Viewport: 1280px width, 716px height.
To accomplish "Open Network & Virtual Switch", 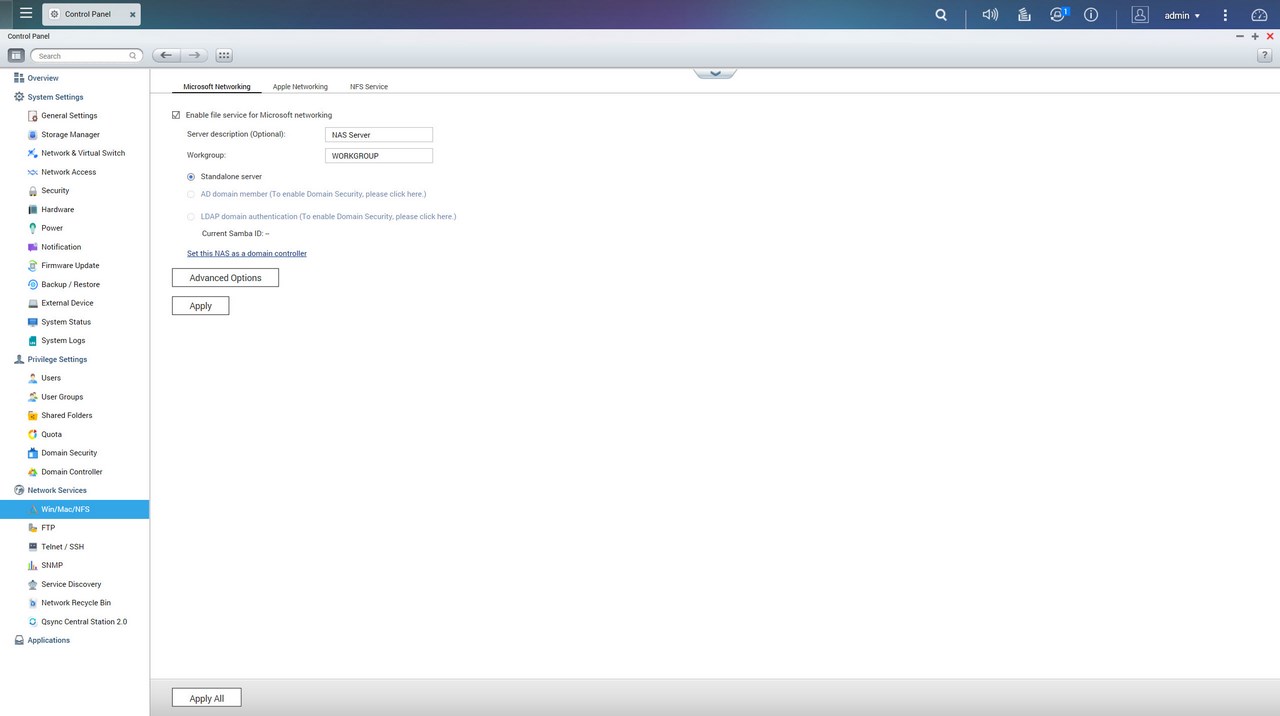I will (x=83, y=153).
